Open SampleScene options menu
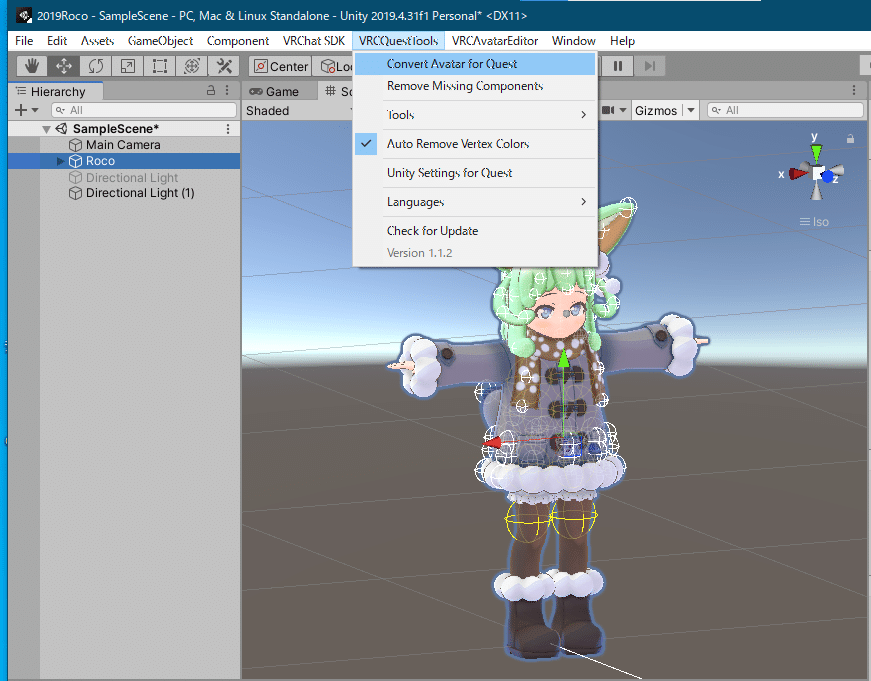The height and width of the screenshot is (681, 871). [x=228, y=129]
